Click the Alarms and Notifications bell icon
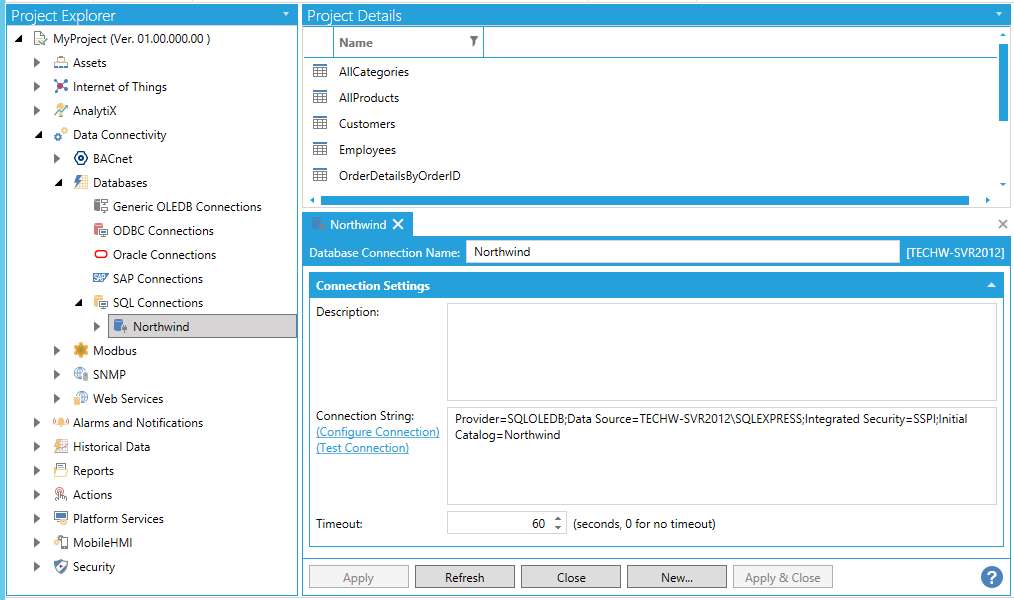This screenshot has width=1014, height=600. 61,423
